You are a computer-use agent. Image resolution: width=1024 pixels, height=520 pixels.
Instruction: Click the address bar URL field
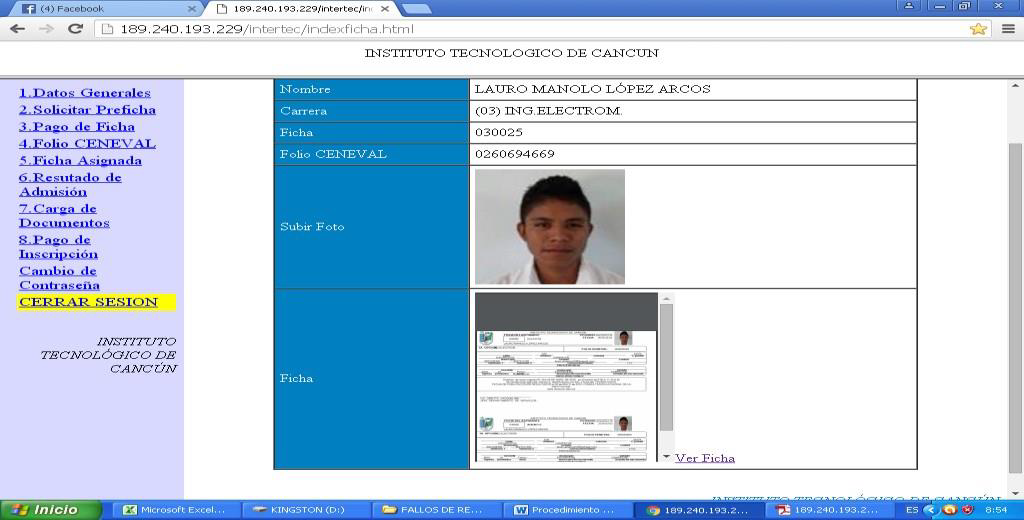point(532,29)
